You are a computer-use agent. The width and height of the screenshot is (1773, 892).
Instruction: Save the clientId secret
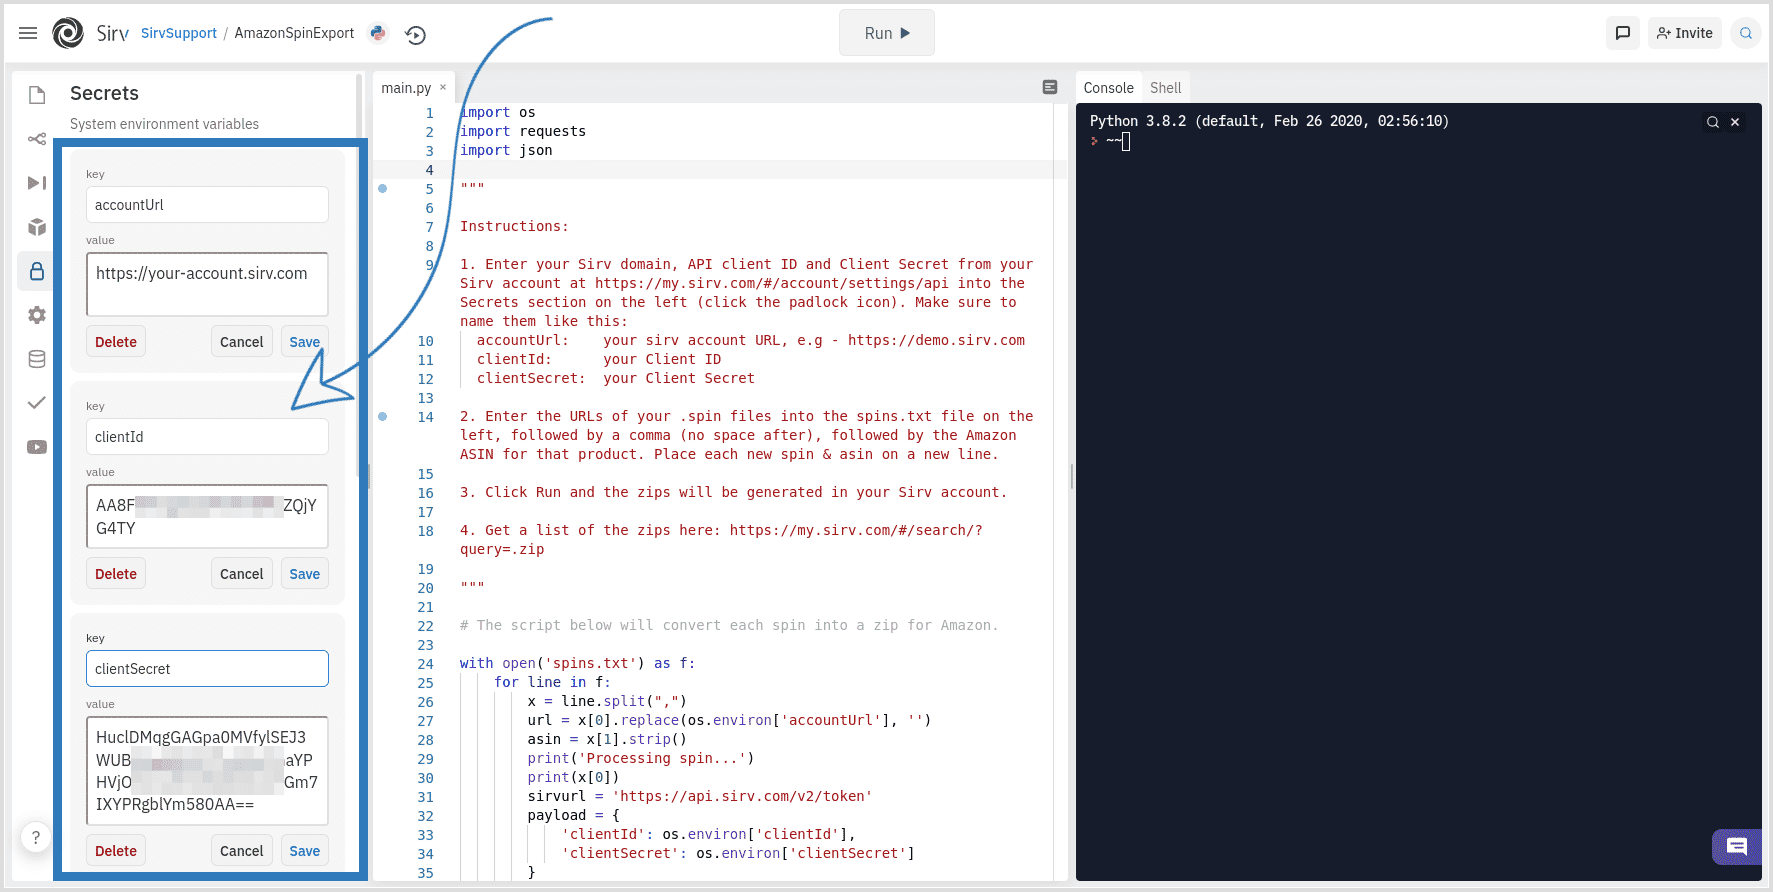304,574
